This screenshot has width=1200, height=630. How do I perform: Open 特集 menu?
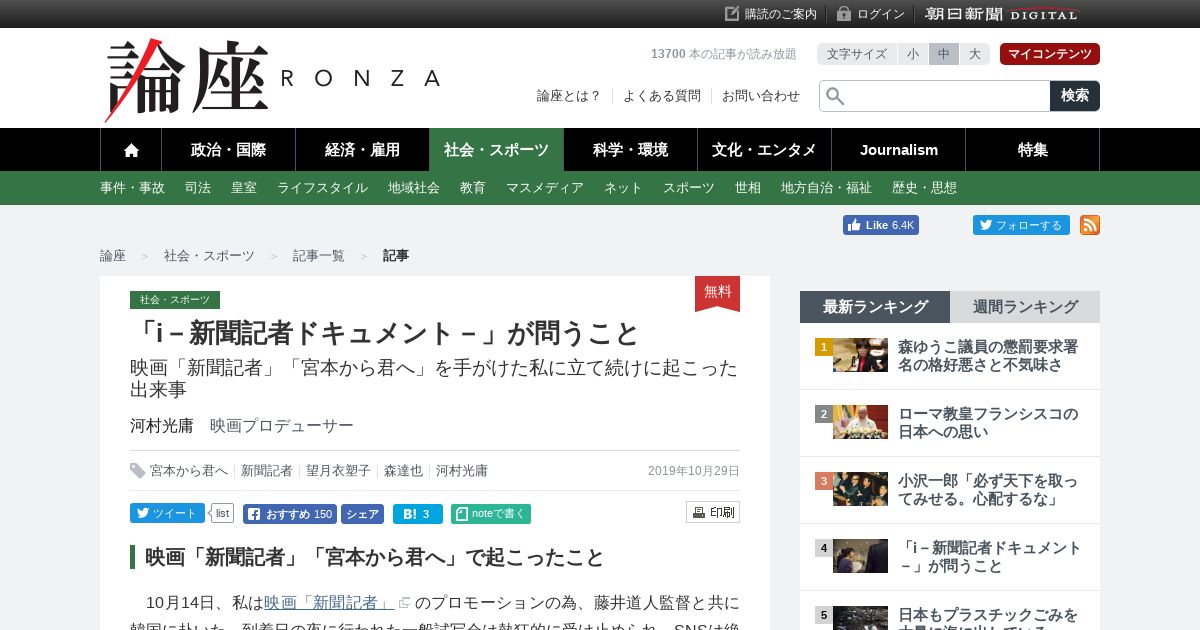click(x=1033, y=150)
